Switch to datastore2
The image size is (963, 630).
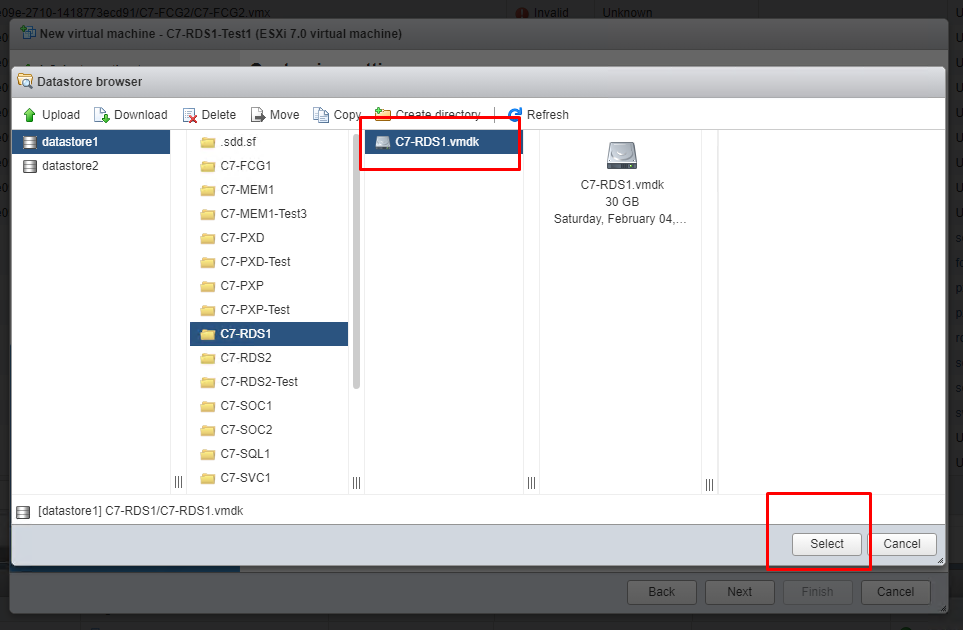pyautogui.click(x=70, y=166)
